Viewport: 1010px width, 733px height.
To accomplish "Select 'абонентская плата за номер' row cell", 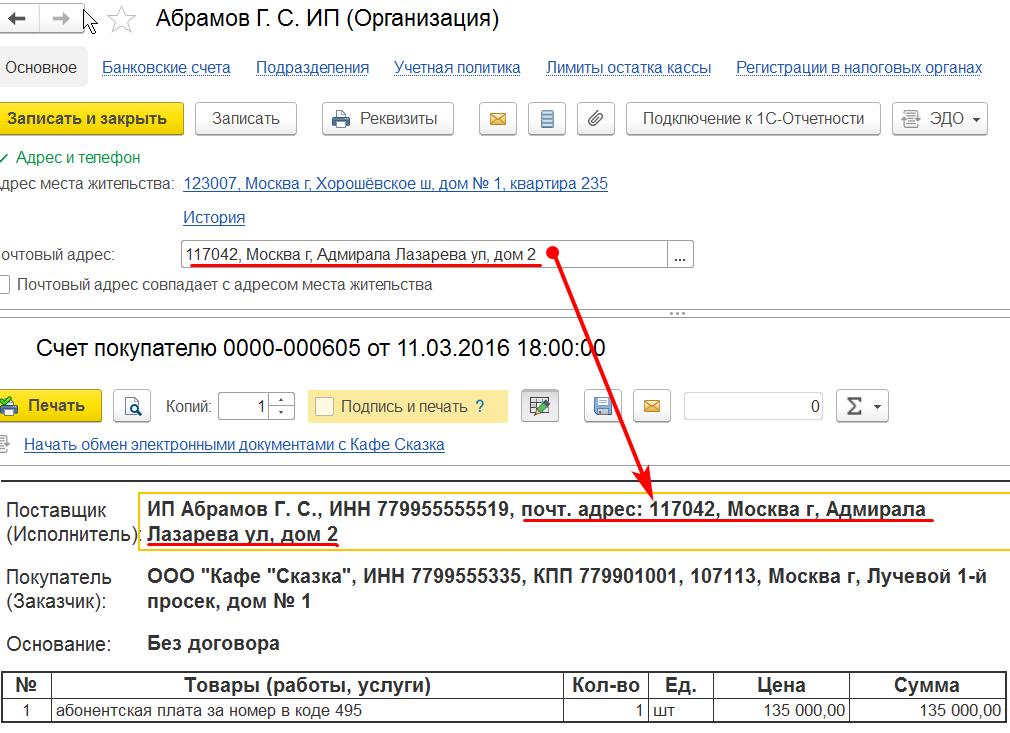I will [x=307, y=710].
